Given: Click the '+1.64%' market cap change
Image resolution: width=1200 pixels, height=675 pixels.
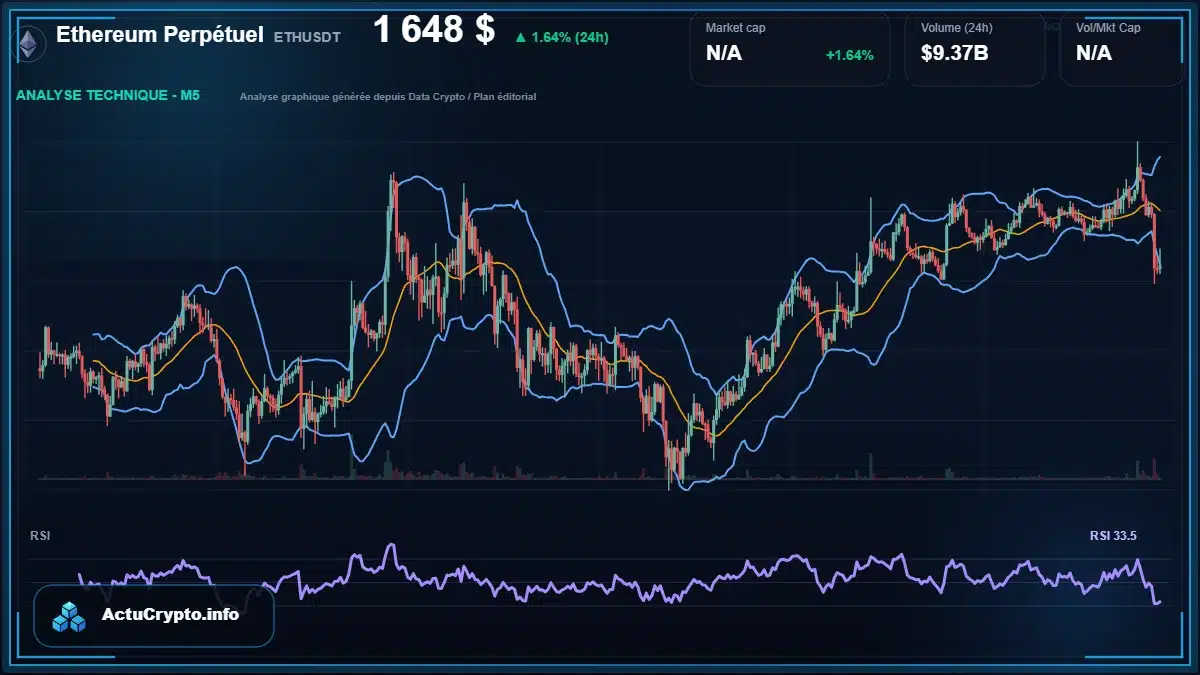Looking at the screenshot, I should [x=849, y=55].
